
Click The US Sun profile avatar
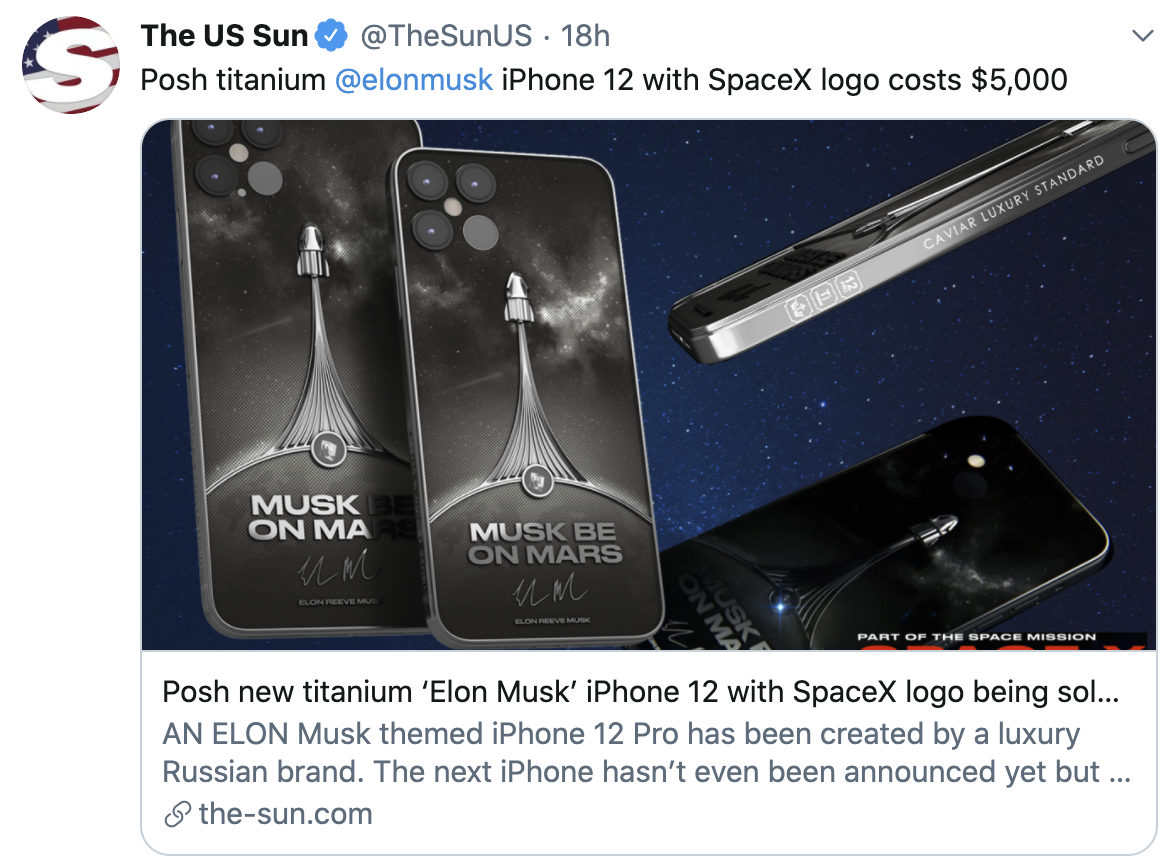[x=71, y=63]
